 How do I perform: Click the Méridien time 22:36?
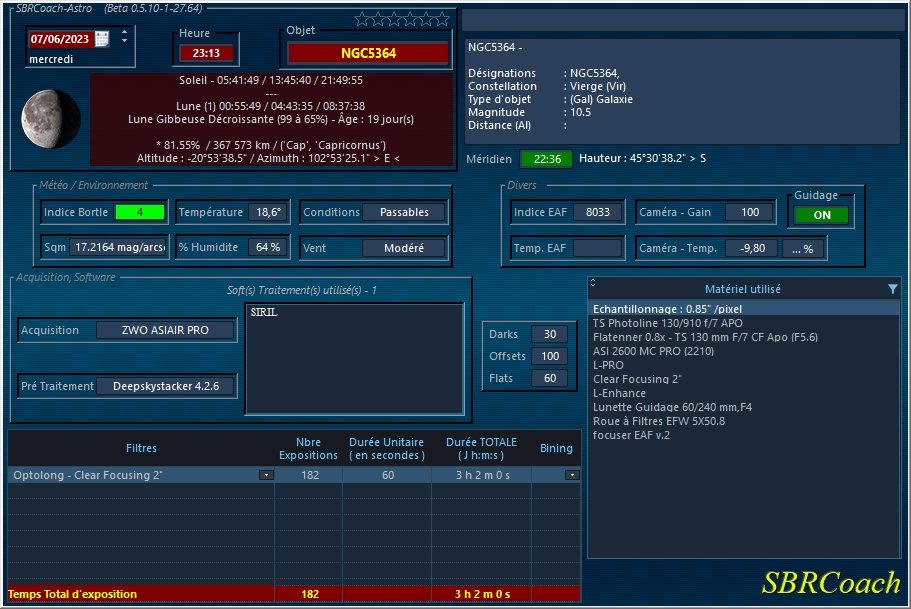tap(547, 159)
